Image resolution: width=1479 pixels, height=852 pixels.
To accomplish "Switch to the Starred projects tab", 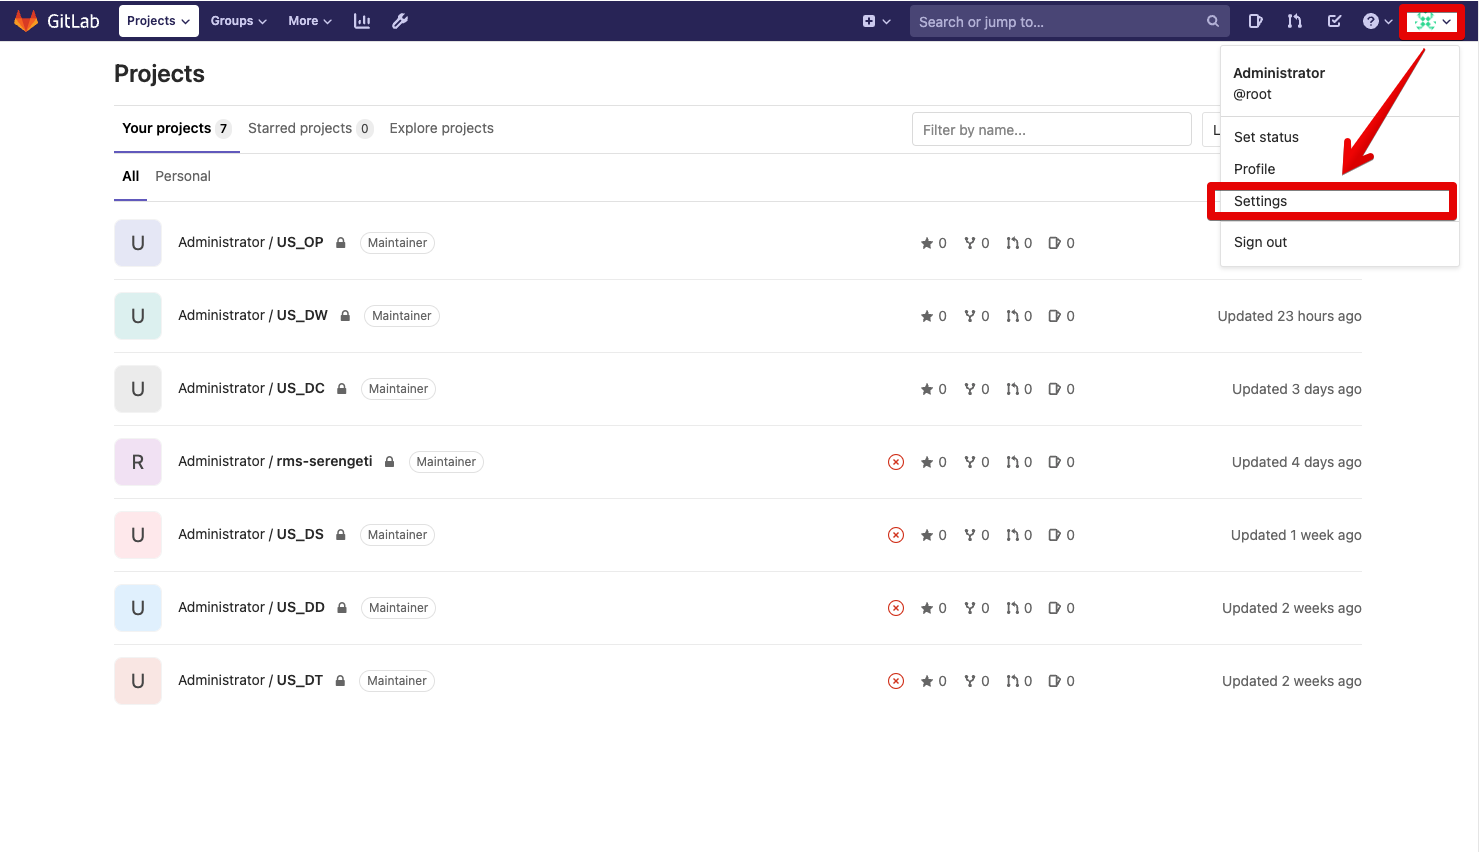I will 309,128.
